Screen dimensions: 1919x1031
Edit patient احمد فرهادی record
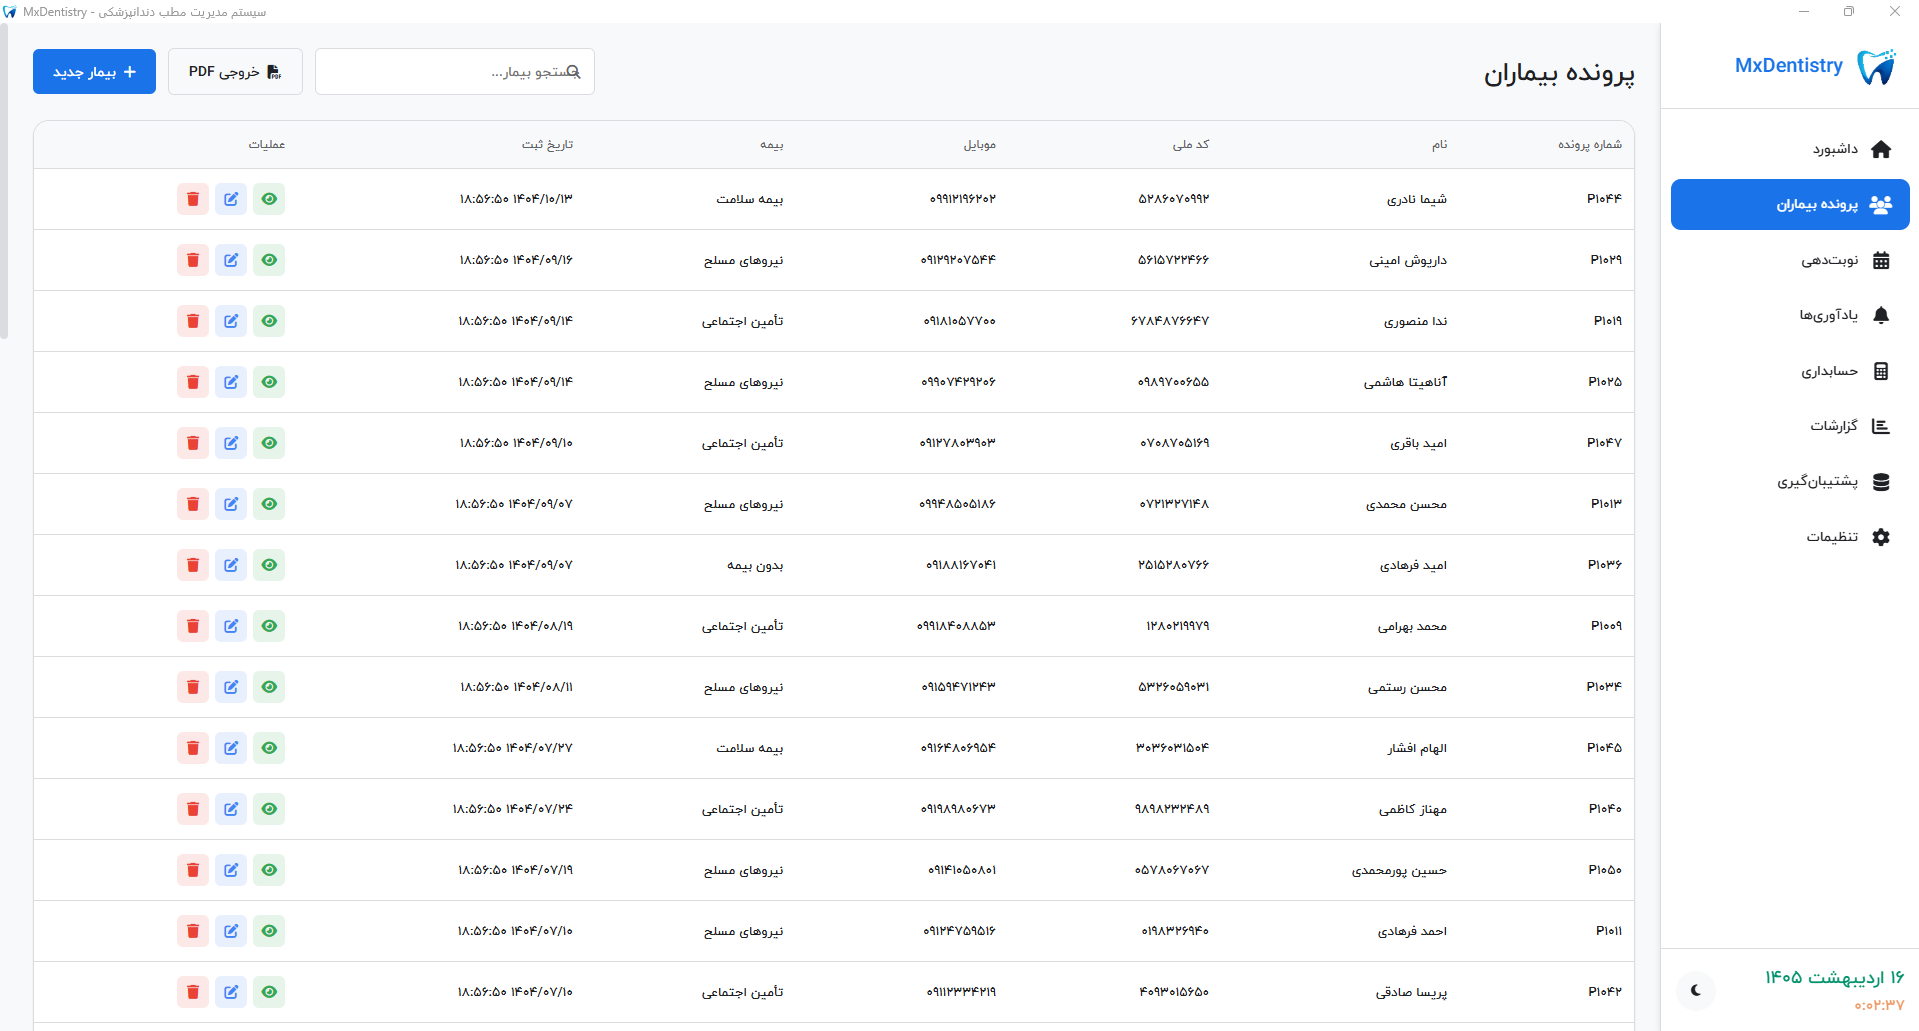(231, 931)
